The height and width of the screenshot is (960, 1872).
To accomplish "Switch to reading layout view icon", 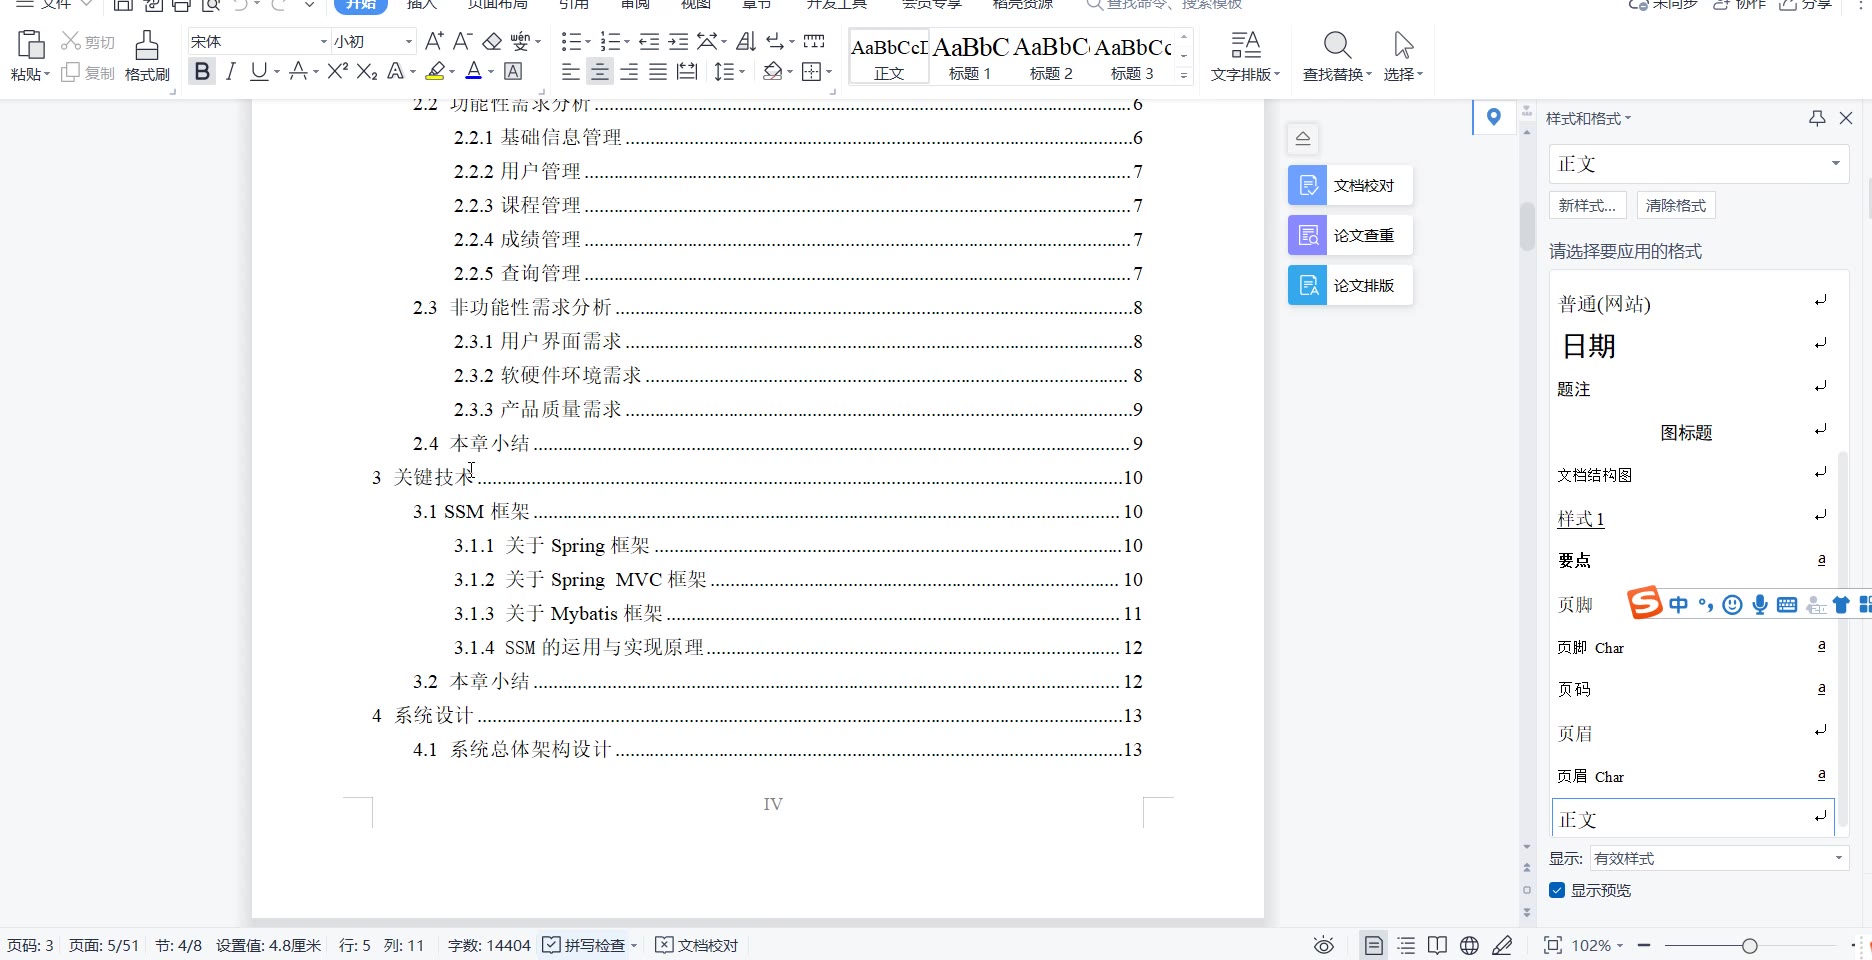I will 1437,945.
